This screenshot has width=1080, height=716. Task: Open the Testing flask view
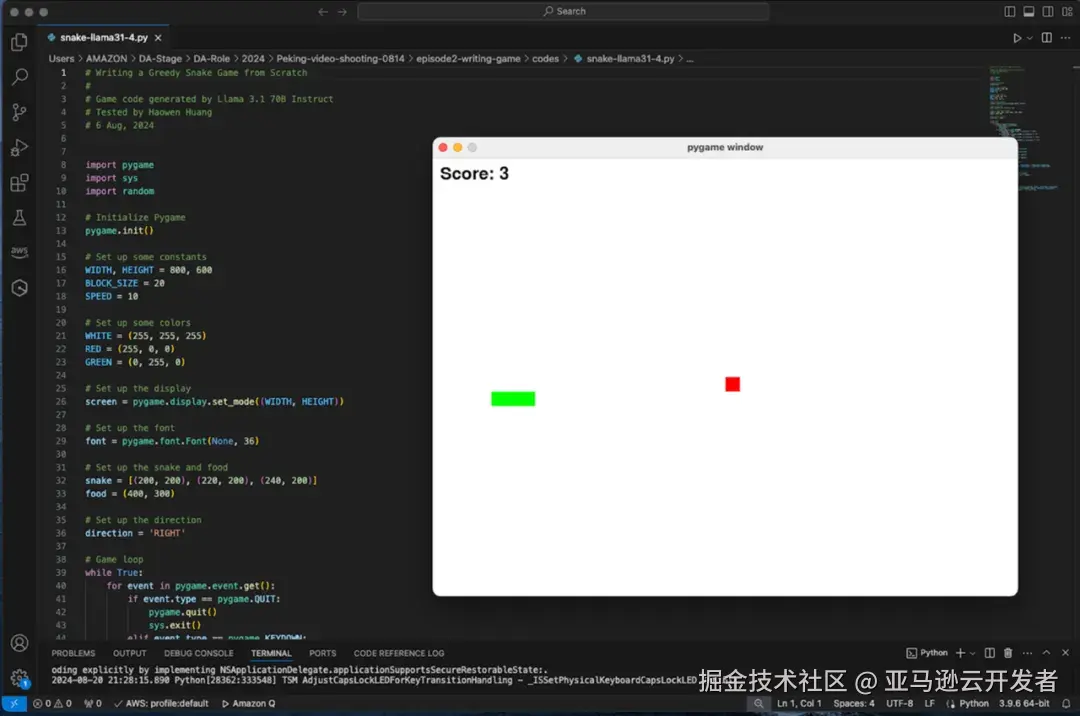pyautogui.click(x=19, y=218)
